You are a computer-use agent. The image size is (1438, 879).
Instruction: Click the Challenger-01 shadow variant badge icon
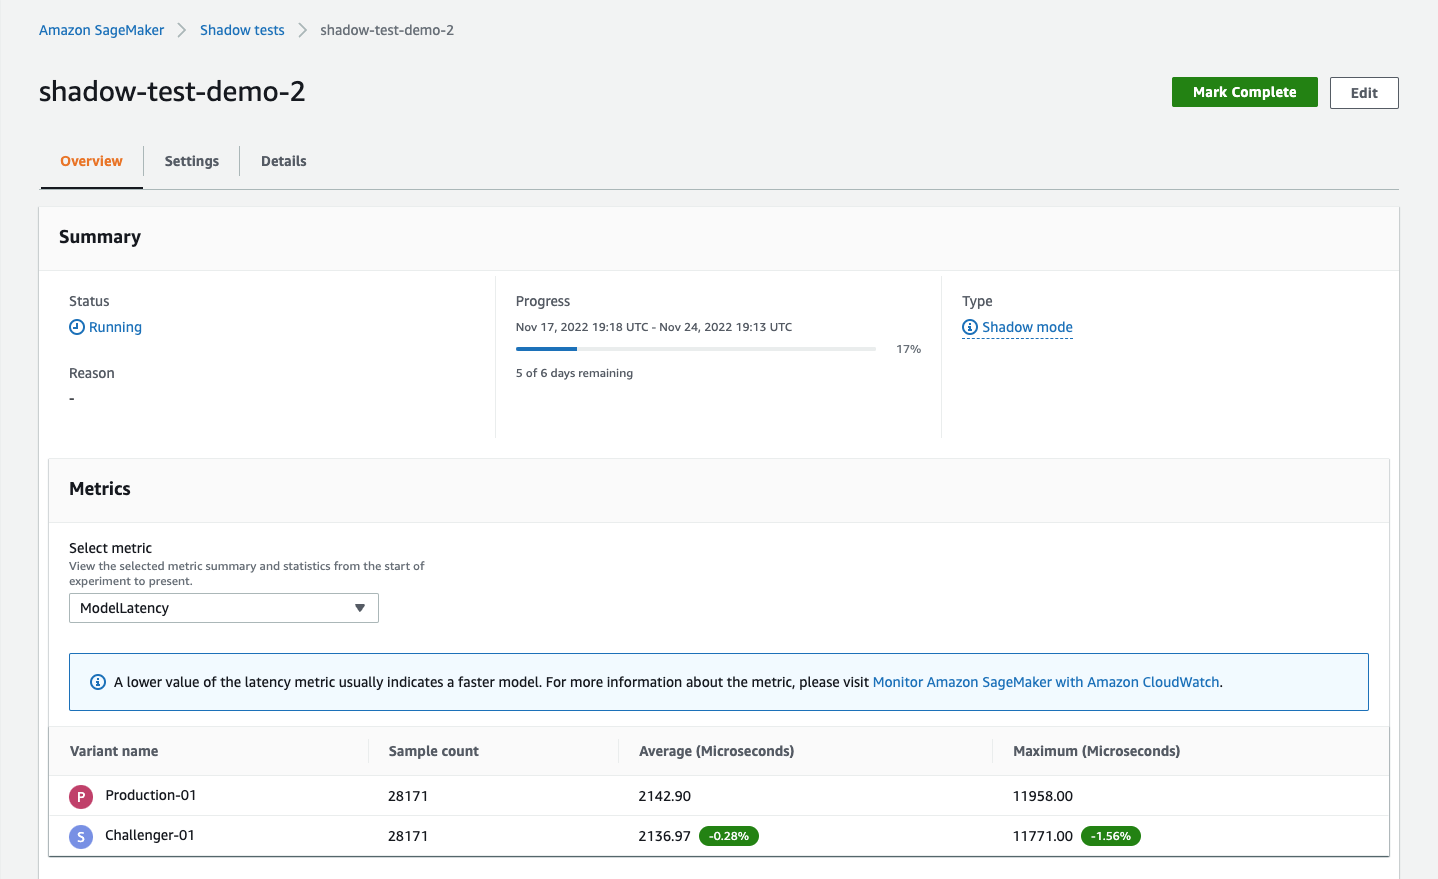80,836
